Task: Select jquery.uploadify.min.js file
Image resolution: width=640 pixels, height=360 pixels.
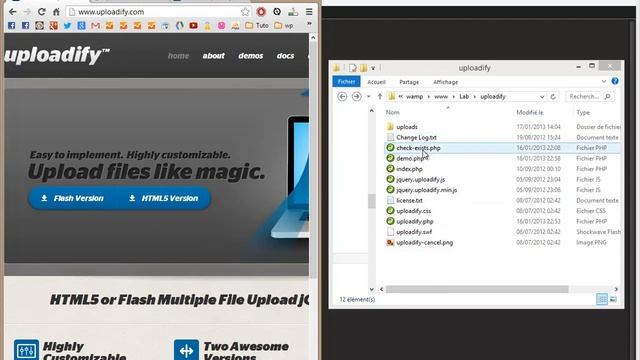Action: tap(427, 190)
